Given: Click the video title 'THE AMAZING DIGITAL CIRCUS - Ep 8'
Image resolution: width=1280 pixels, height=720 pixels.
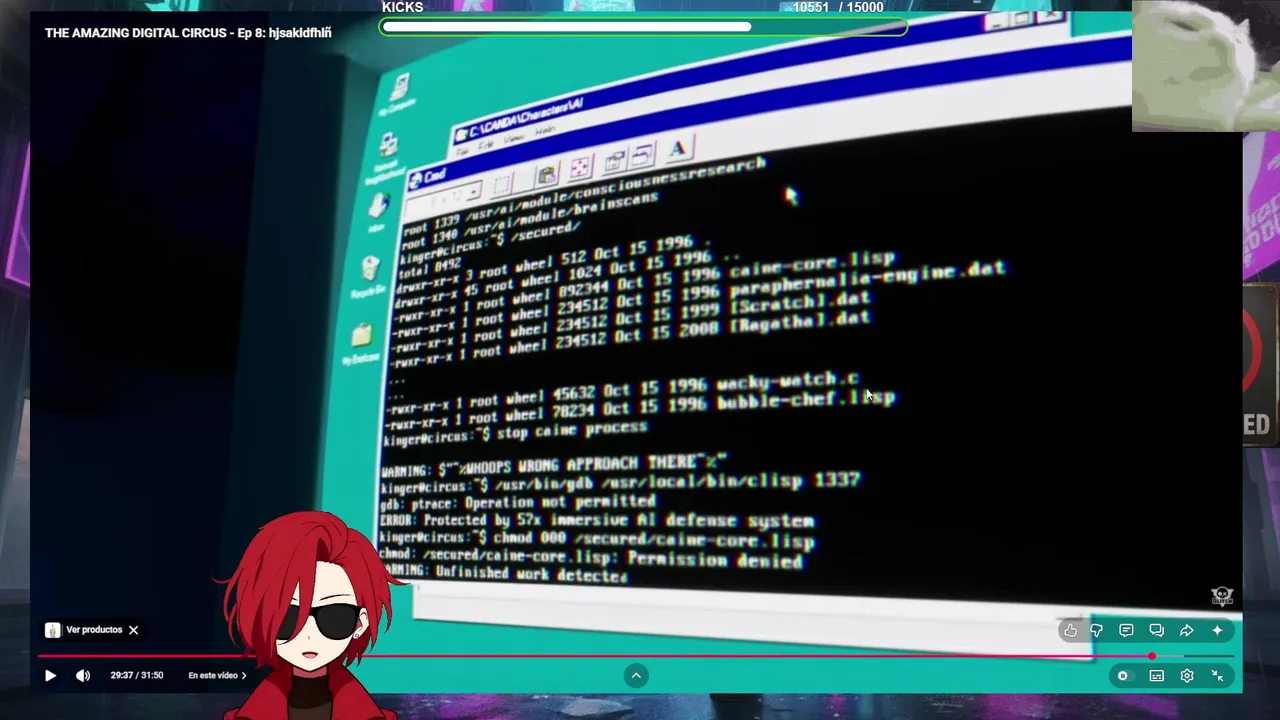Looking at the screenshot, I should pyautogui.click(x=188, y=33).
